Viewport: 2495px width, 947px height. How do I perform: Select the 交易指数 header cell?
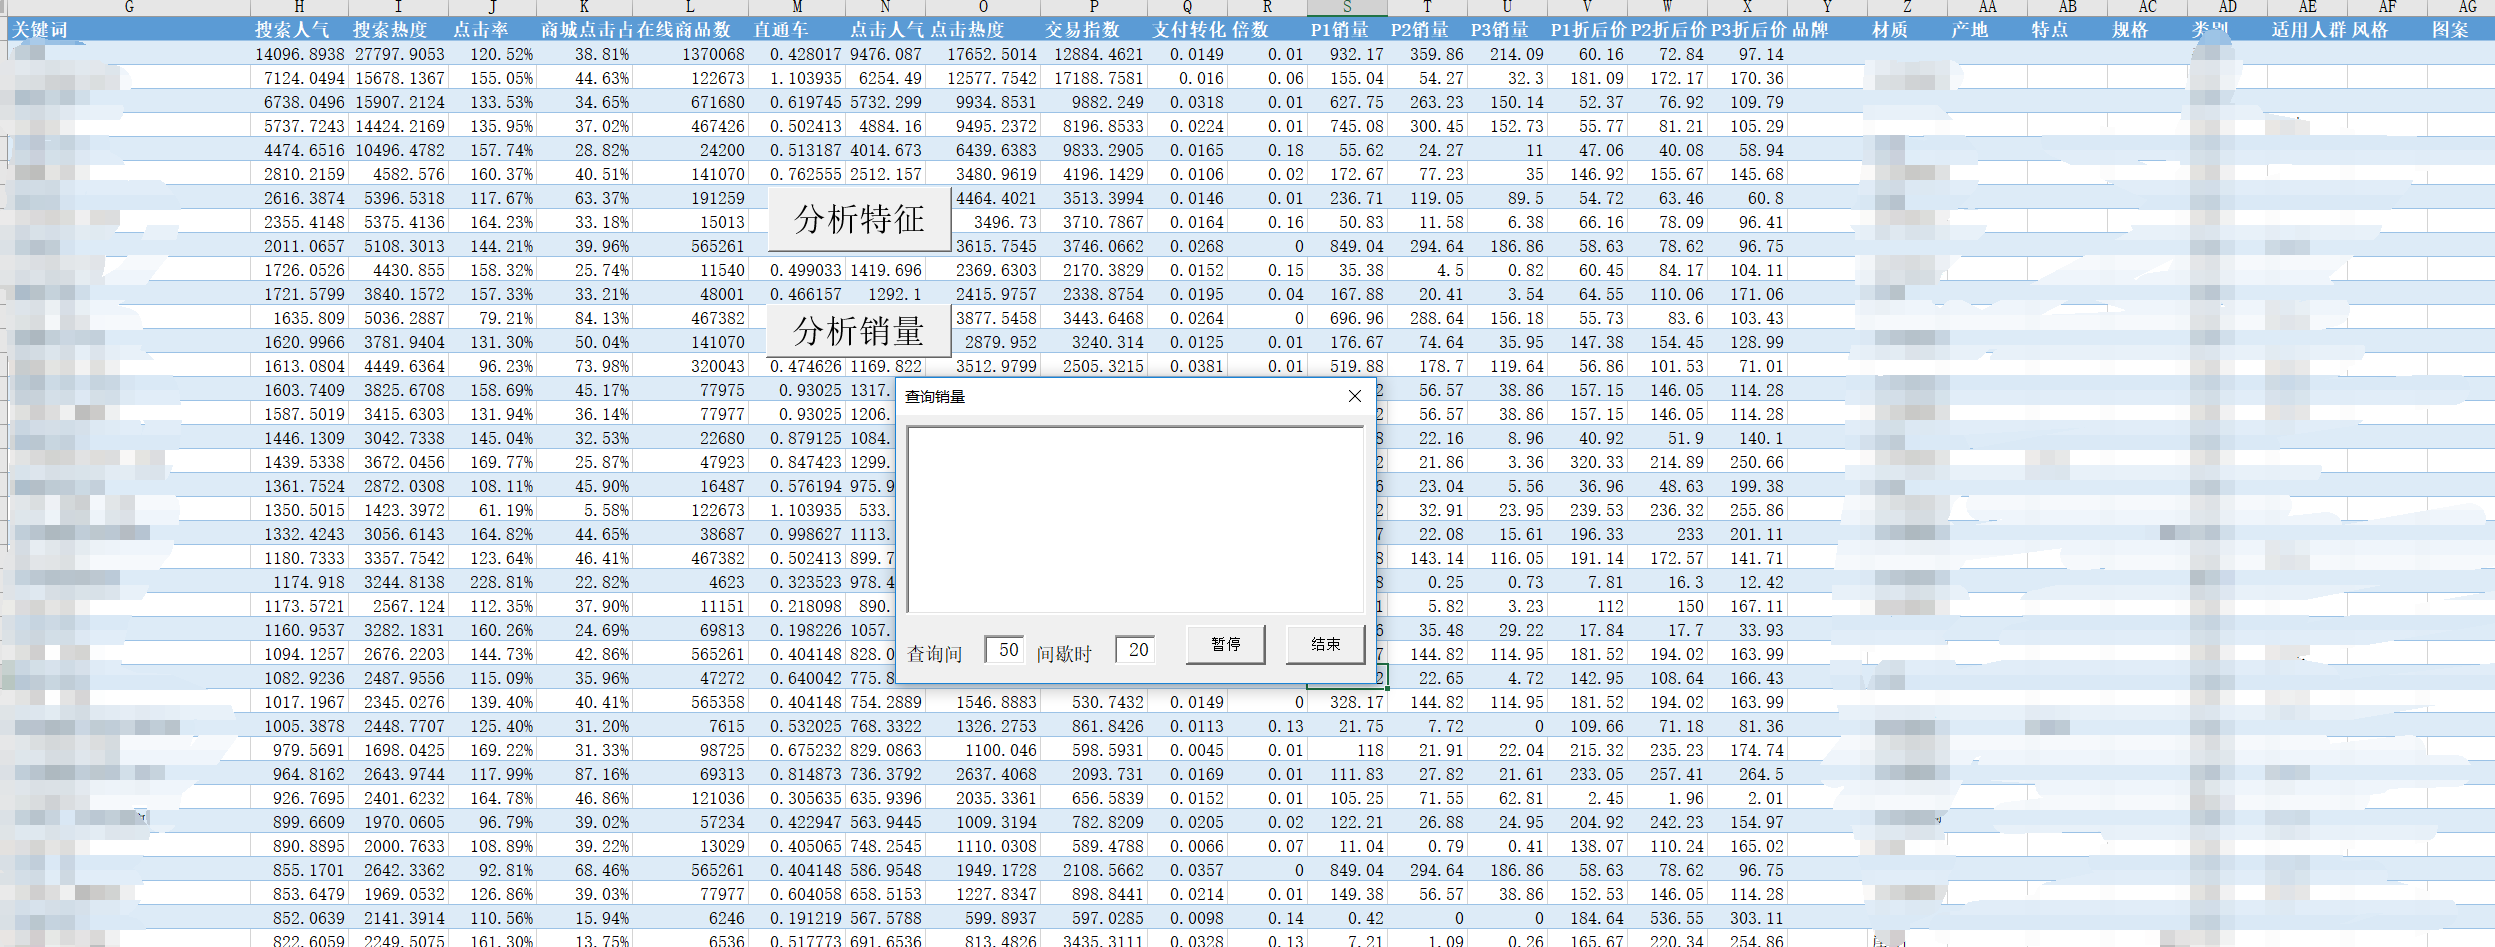pyautogui.click(x=1093, y=30)
